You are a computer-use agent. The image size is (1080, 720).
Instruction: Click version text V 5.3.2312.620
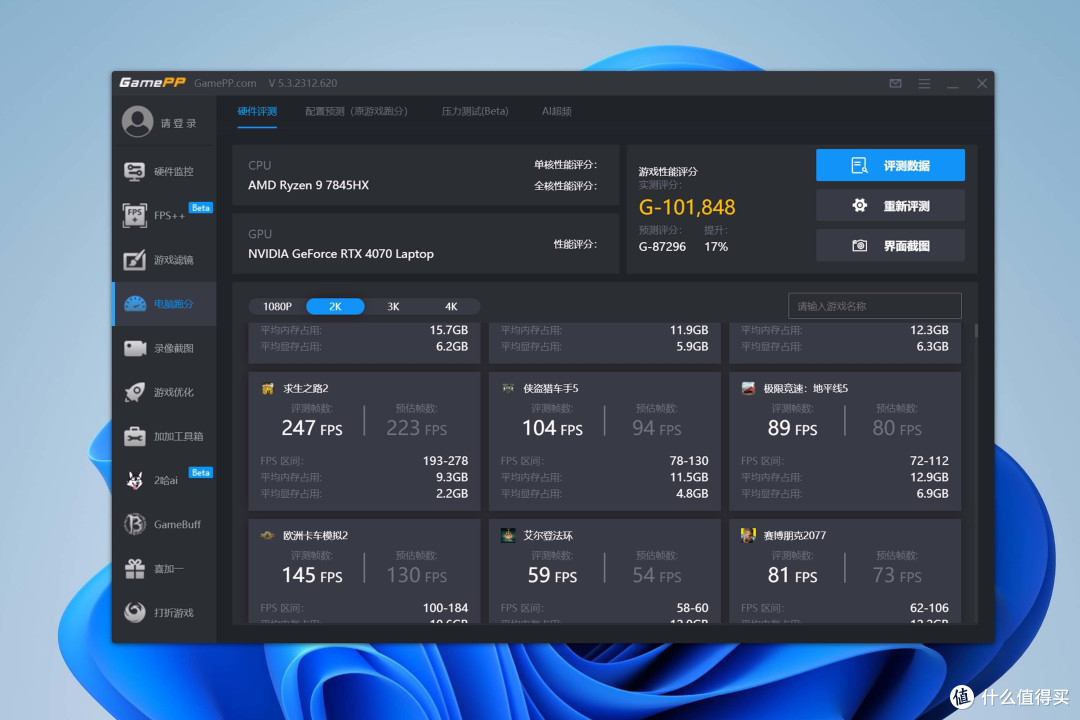coord(303,83)
